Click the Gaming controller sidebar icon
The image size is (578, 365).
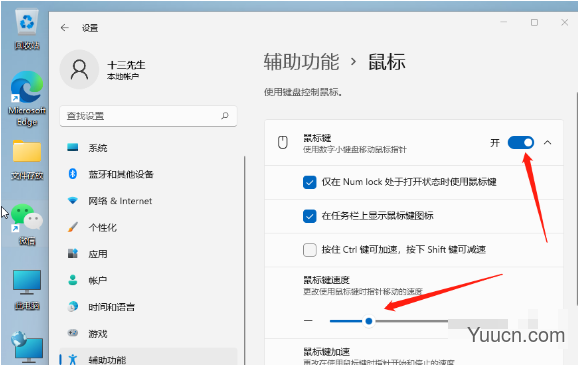(73, 333)
